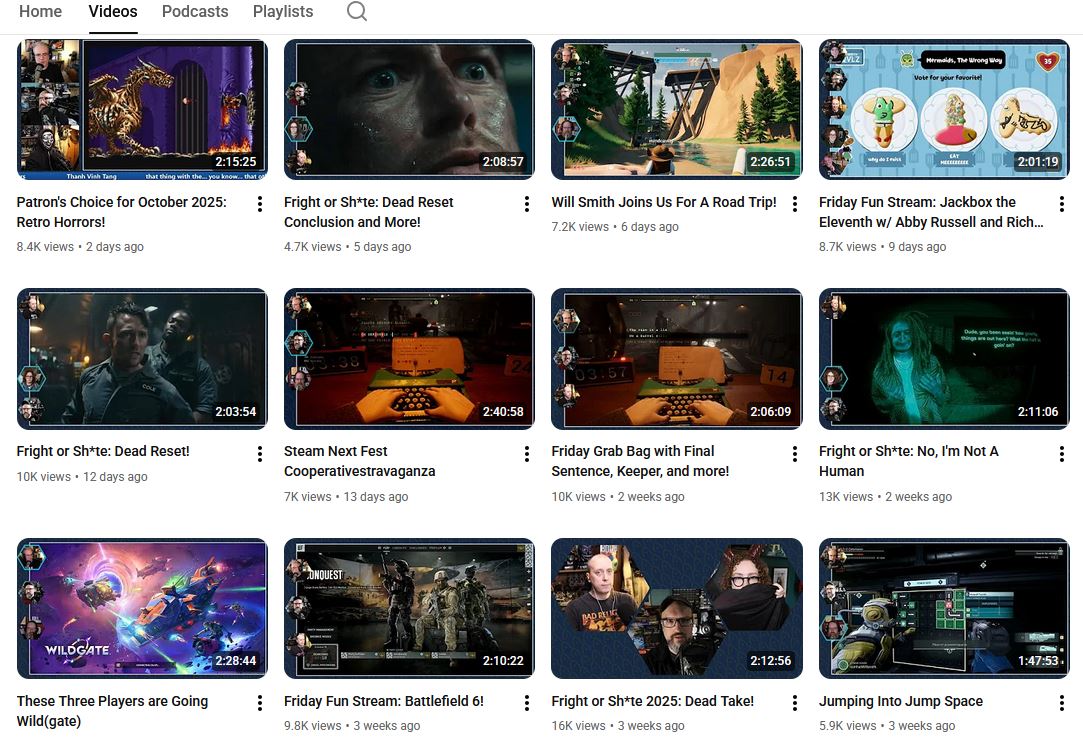1083x739 pixels.
Task: Switch to the Home tab
Action: point(40,12)
